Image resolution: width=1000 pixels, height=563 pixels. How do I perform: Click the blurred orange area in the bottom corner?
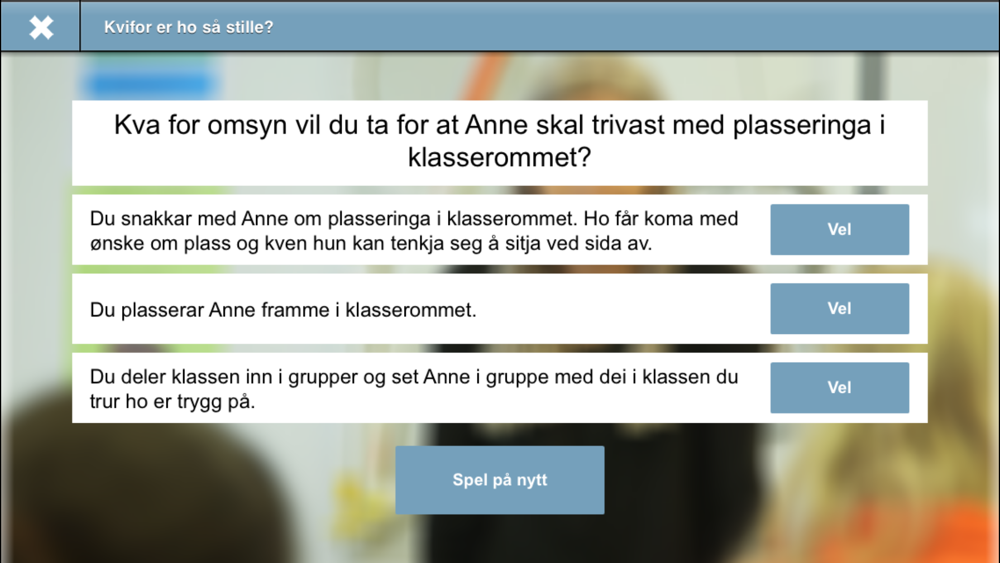coord(957,529)
